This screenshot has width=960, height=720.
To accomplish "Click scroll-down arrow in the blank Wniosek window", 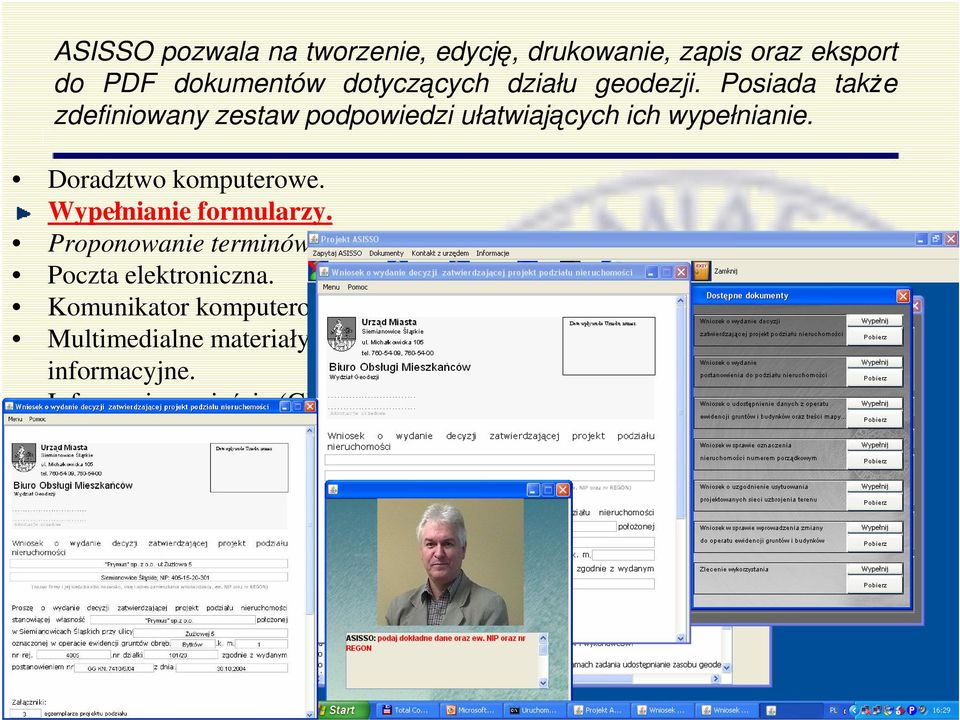I will (681, 637).
